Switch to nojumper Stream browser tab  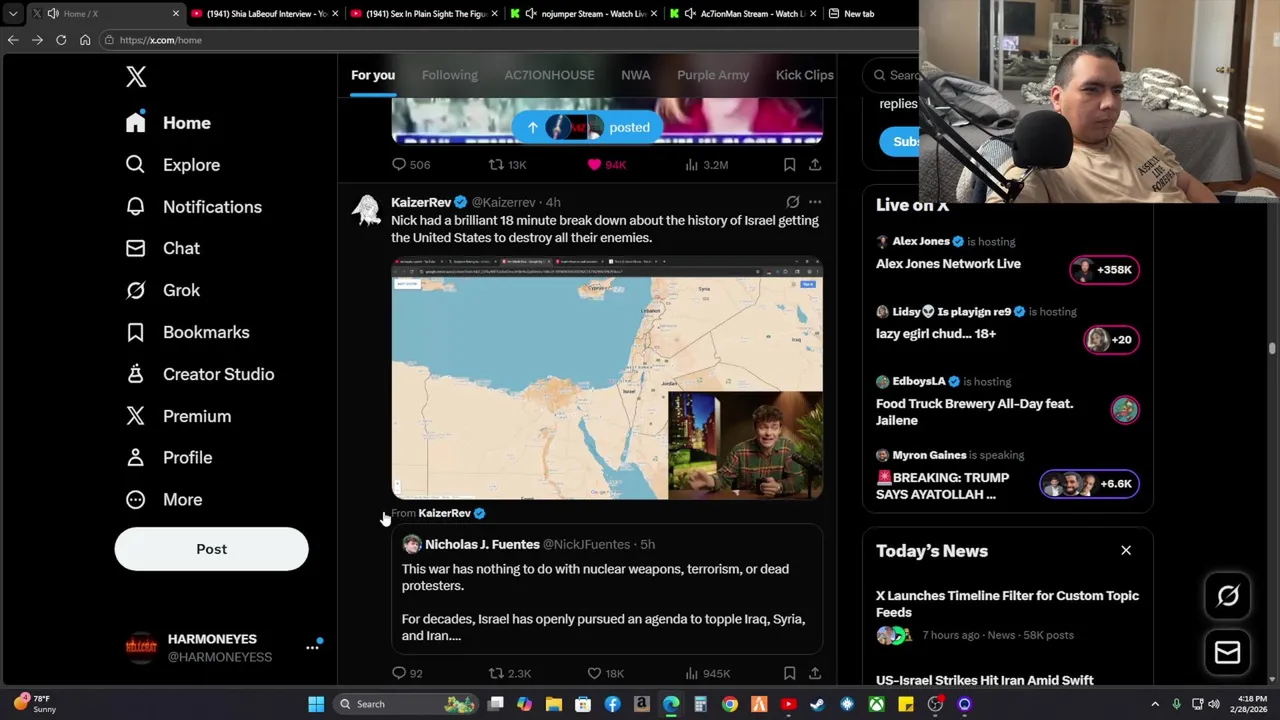pos(583,14)
